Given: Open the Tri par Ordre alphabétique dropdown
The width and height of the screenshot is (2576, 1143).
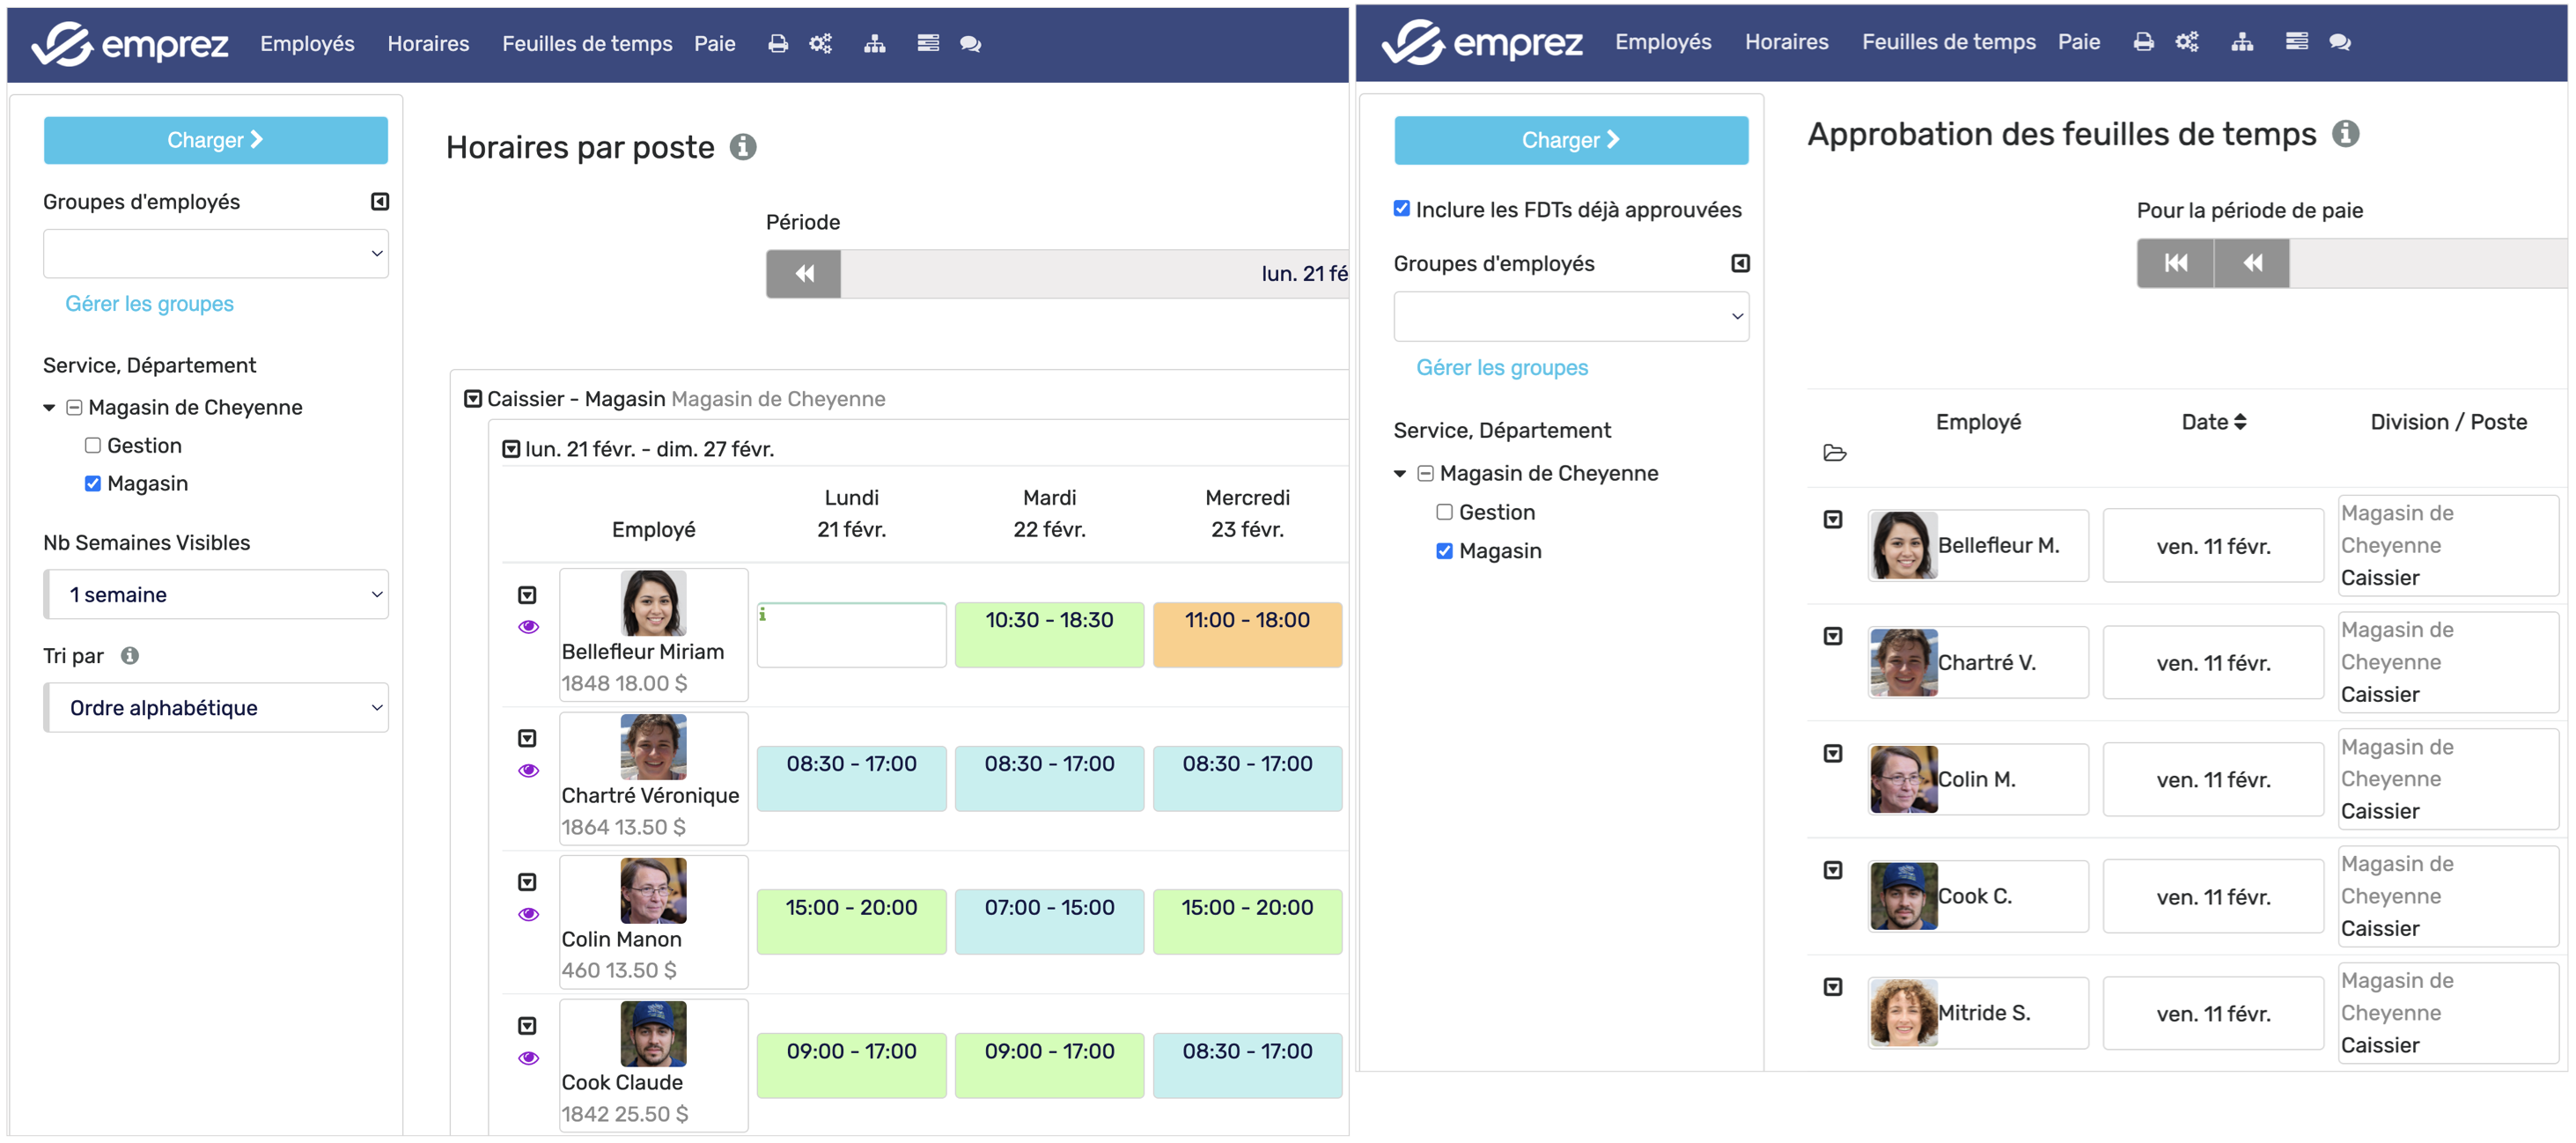Looking at the screenshot, I should [216, 708].
